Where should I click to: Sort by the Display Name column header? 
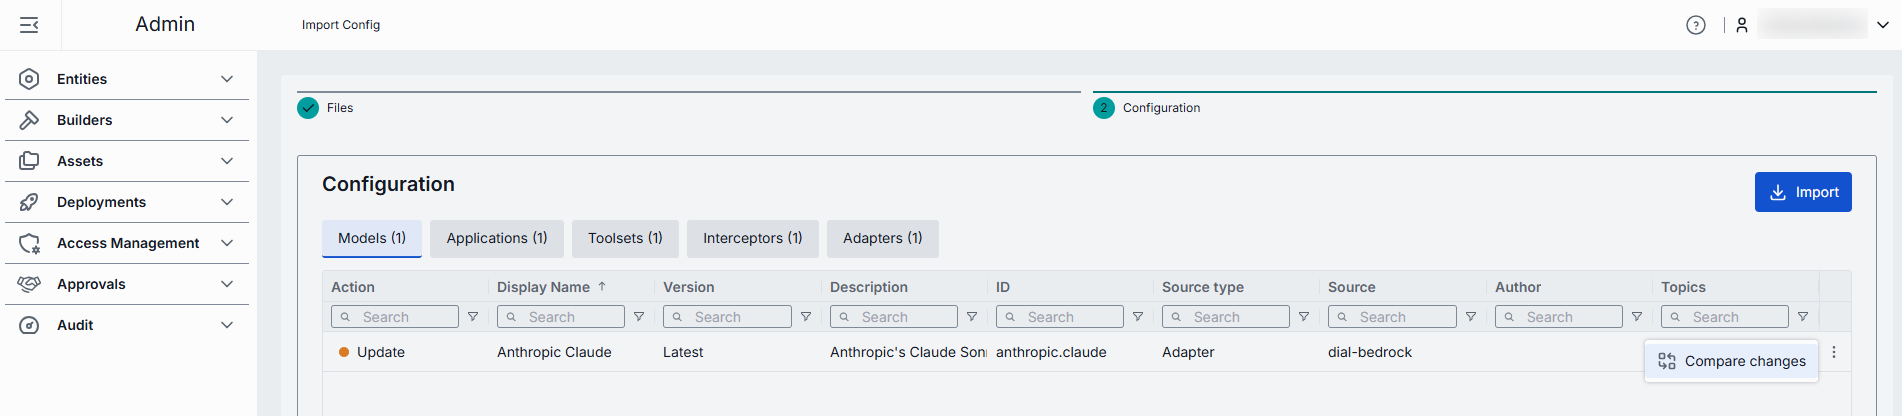(543, 287)
